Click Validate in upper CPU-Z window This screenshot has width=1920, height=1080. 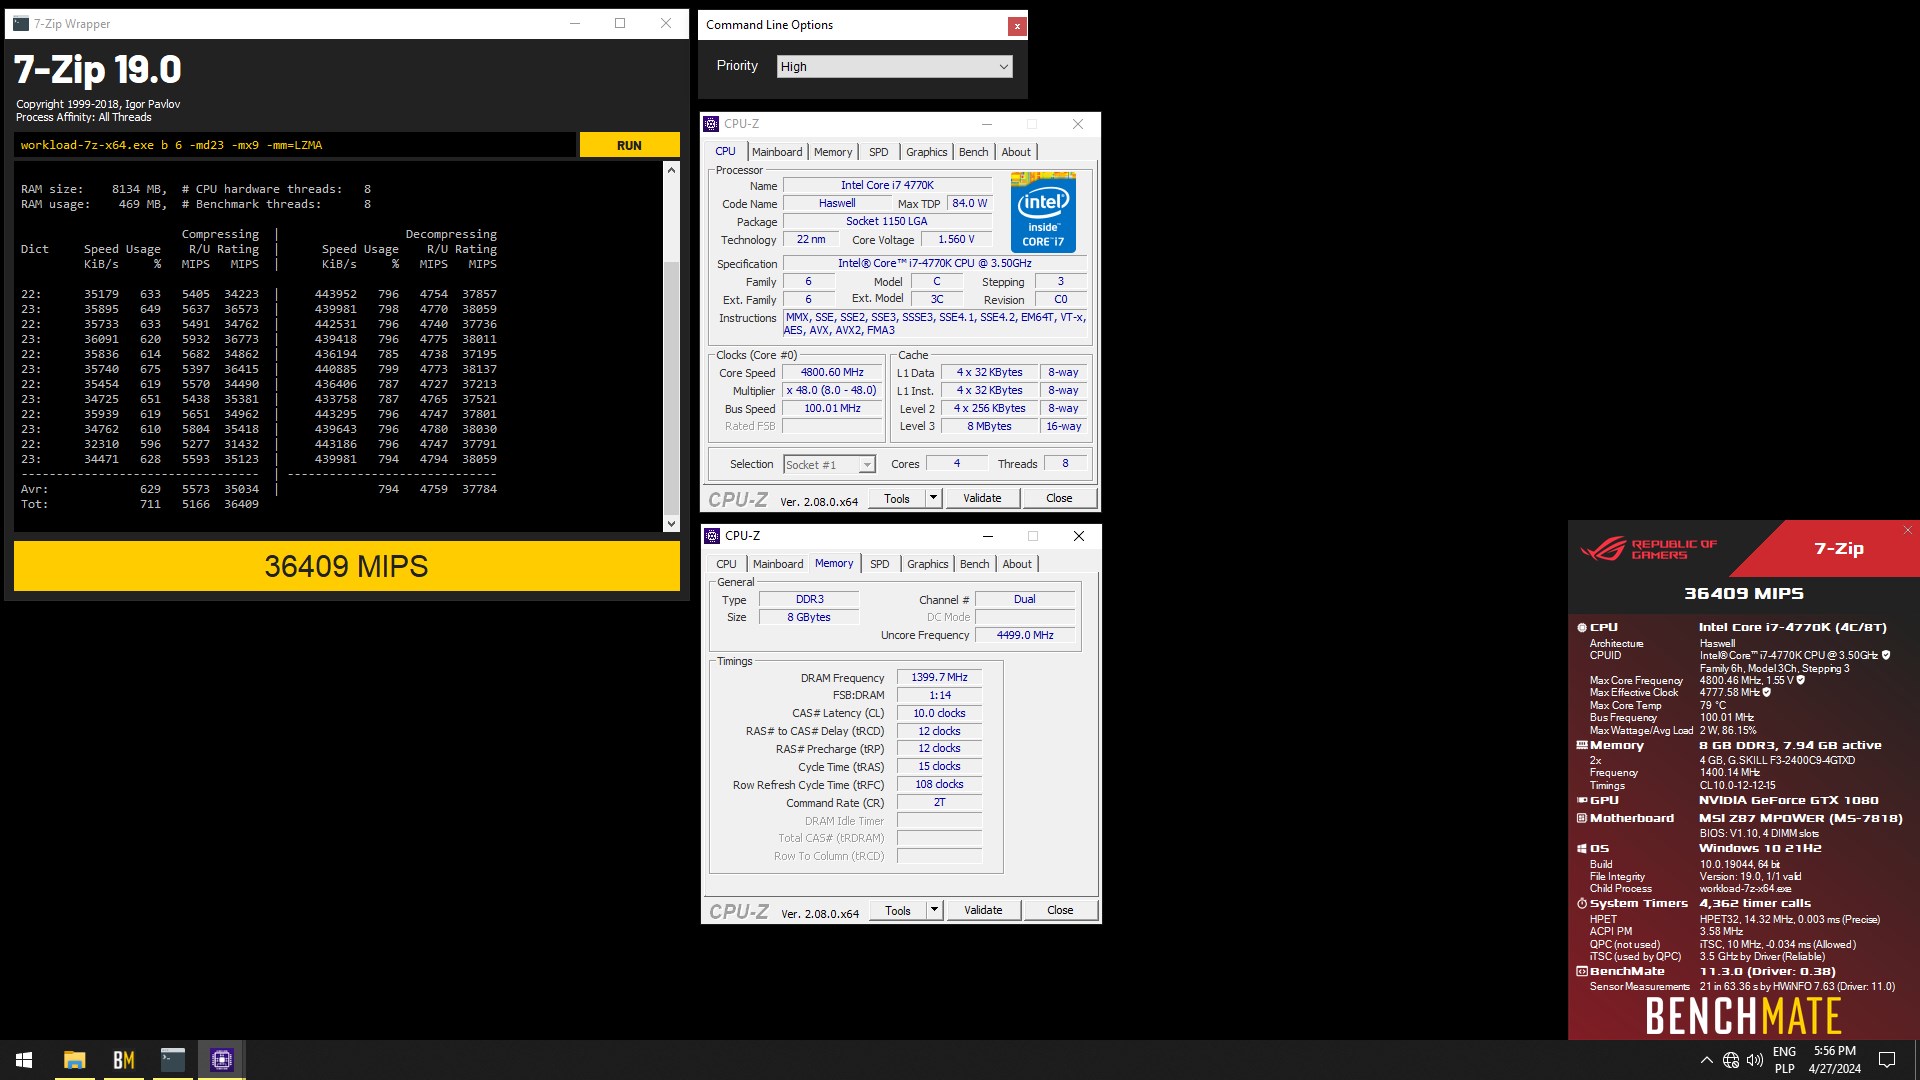pyautogui.click(x=982, y=498)
